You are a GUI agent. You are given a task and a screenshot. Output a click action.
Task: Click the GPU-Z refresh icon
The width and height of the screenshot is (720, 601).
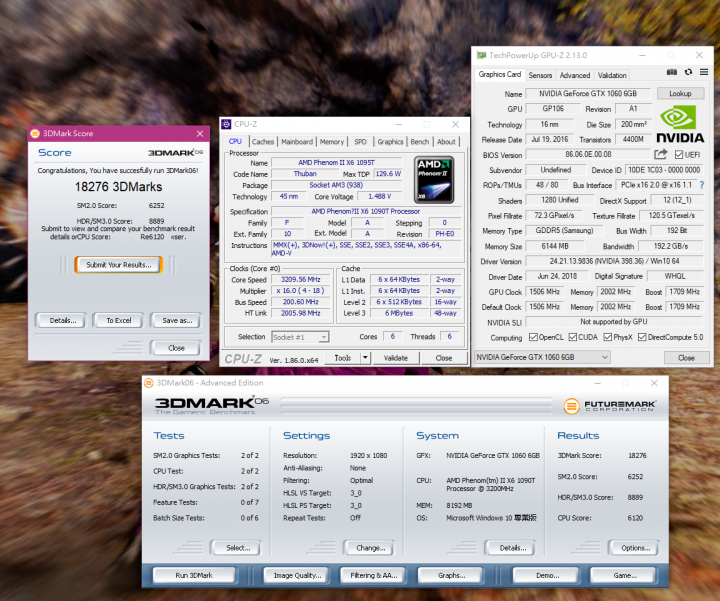[688, 72]
